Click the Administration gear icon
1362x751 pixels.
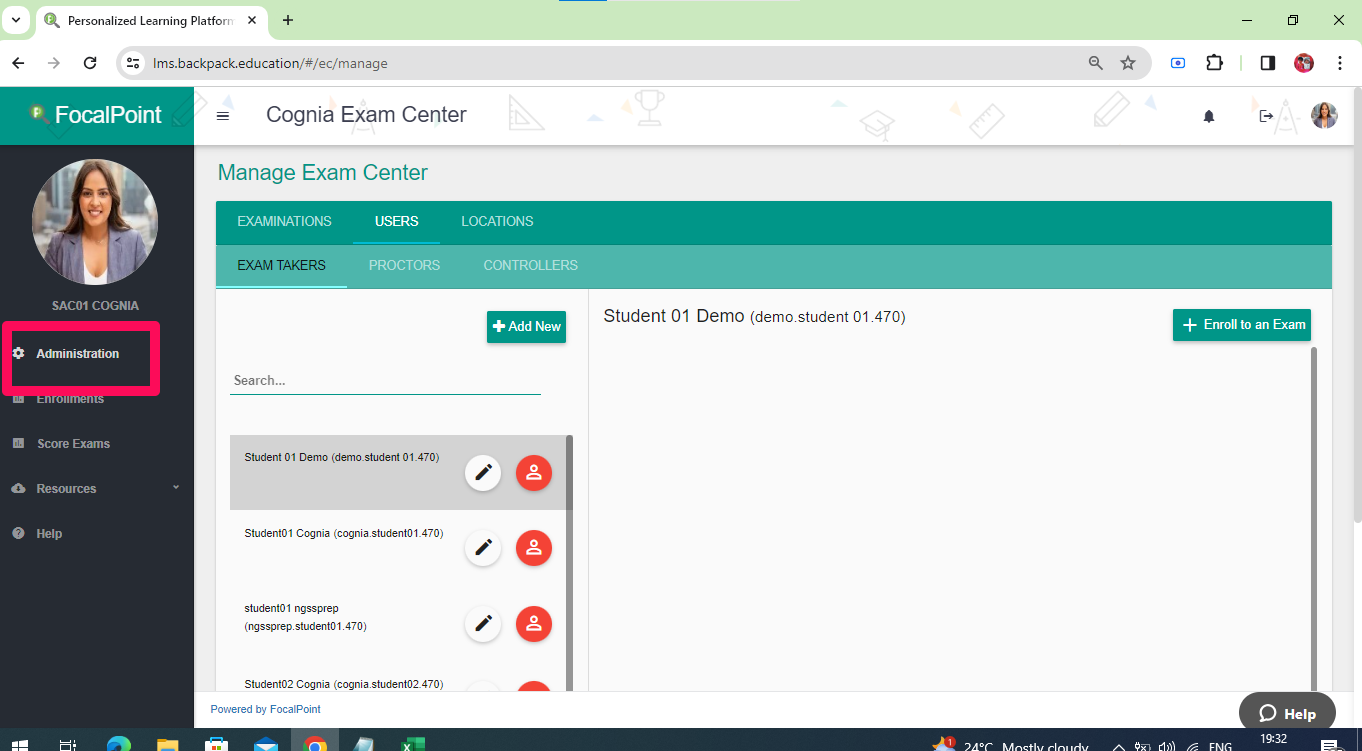tap(18, 353)
